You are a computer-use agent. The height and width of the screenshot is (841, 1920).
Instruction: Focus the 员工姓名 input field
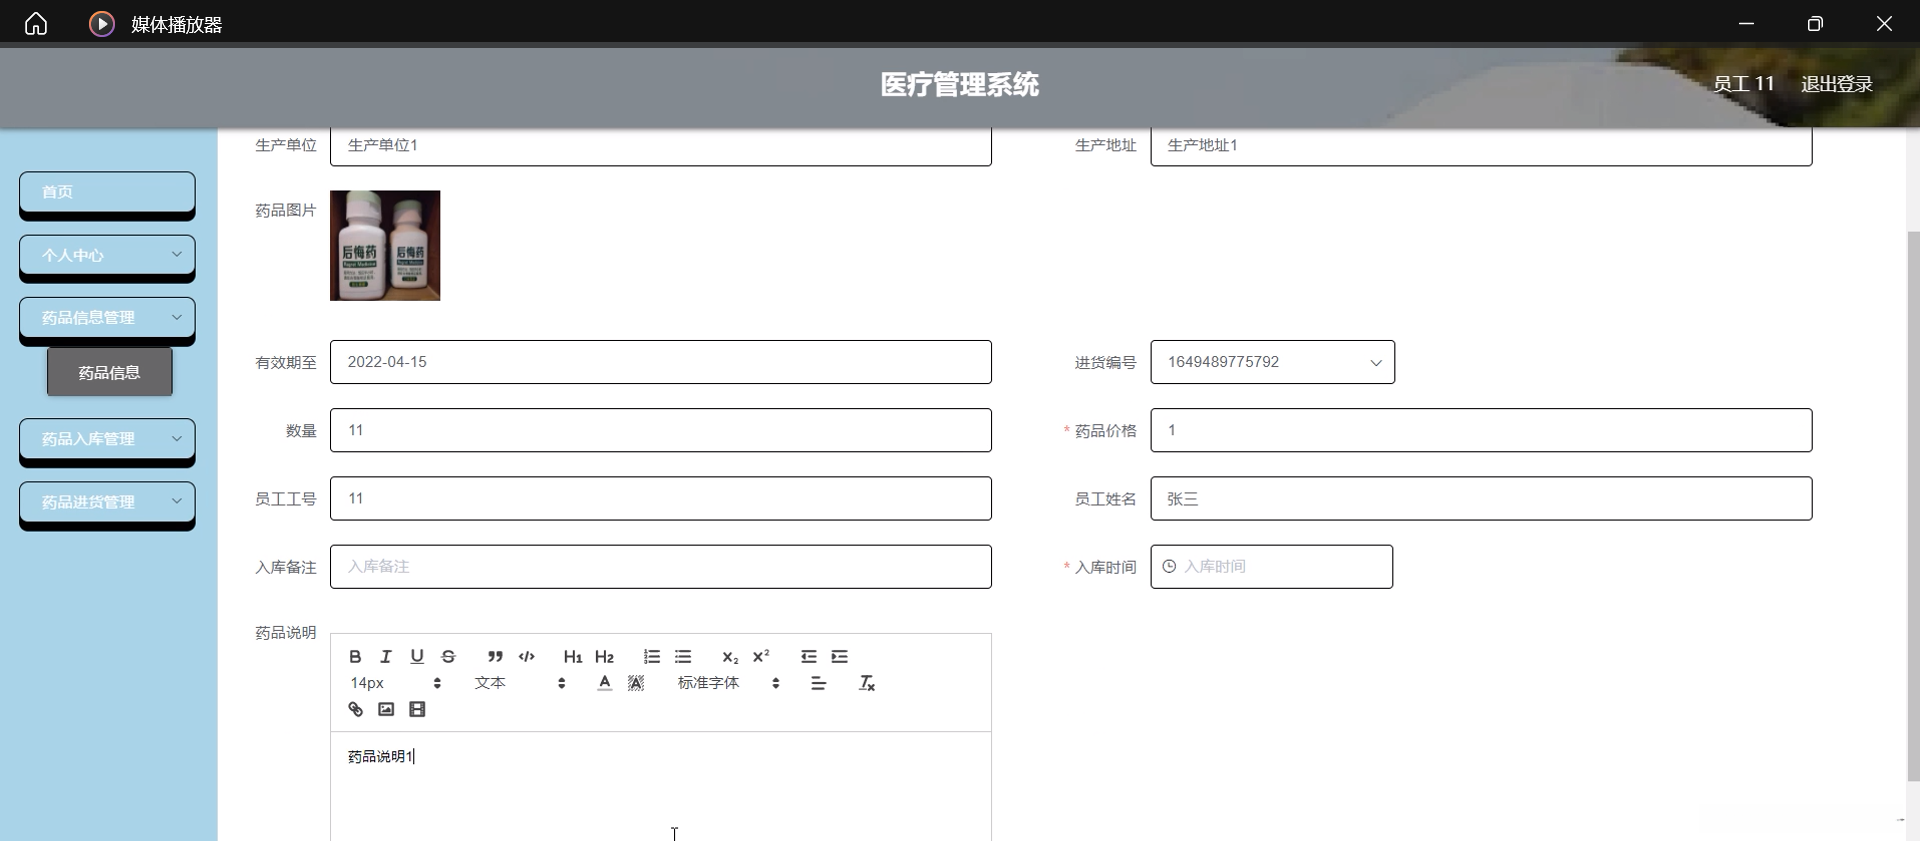(1481, 498)
